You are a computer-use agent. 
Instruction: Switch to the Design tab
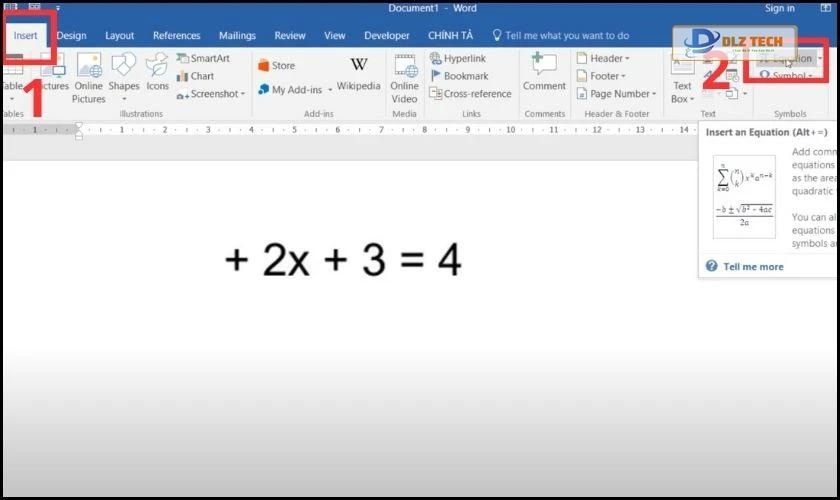coord(71,36)
